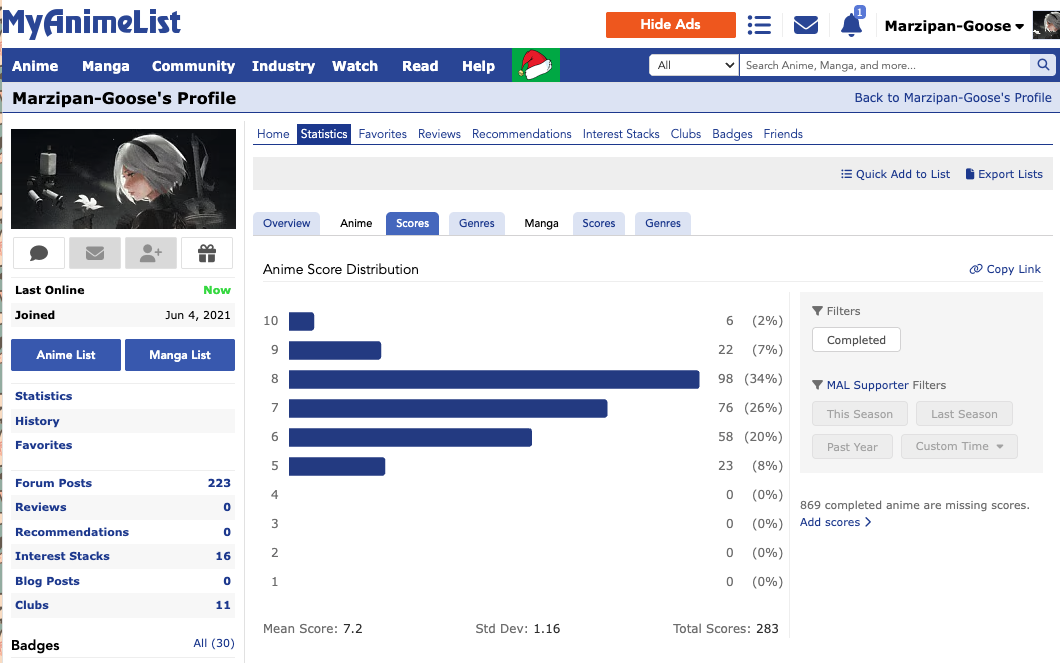Click the gift icon button
This screenshot has width=1060, height=663.
click(x=207, y=253)
